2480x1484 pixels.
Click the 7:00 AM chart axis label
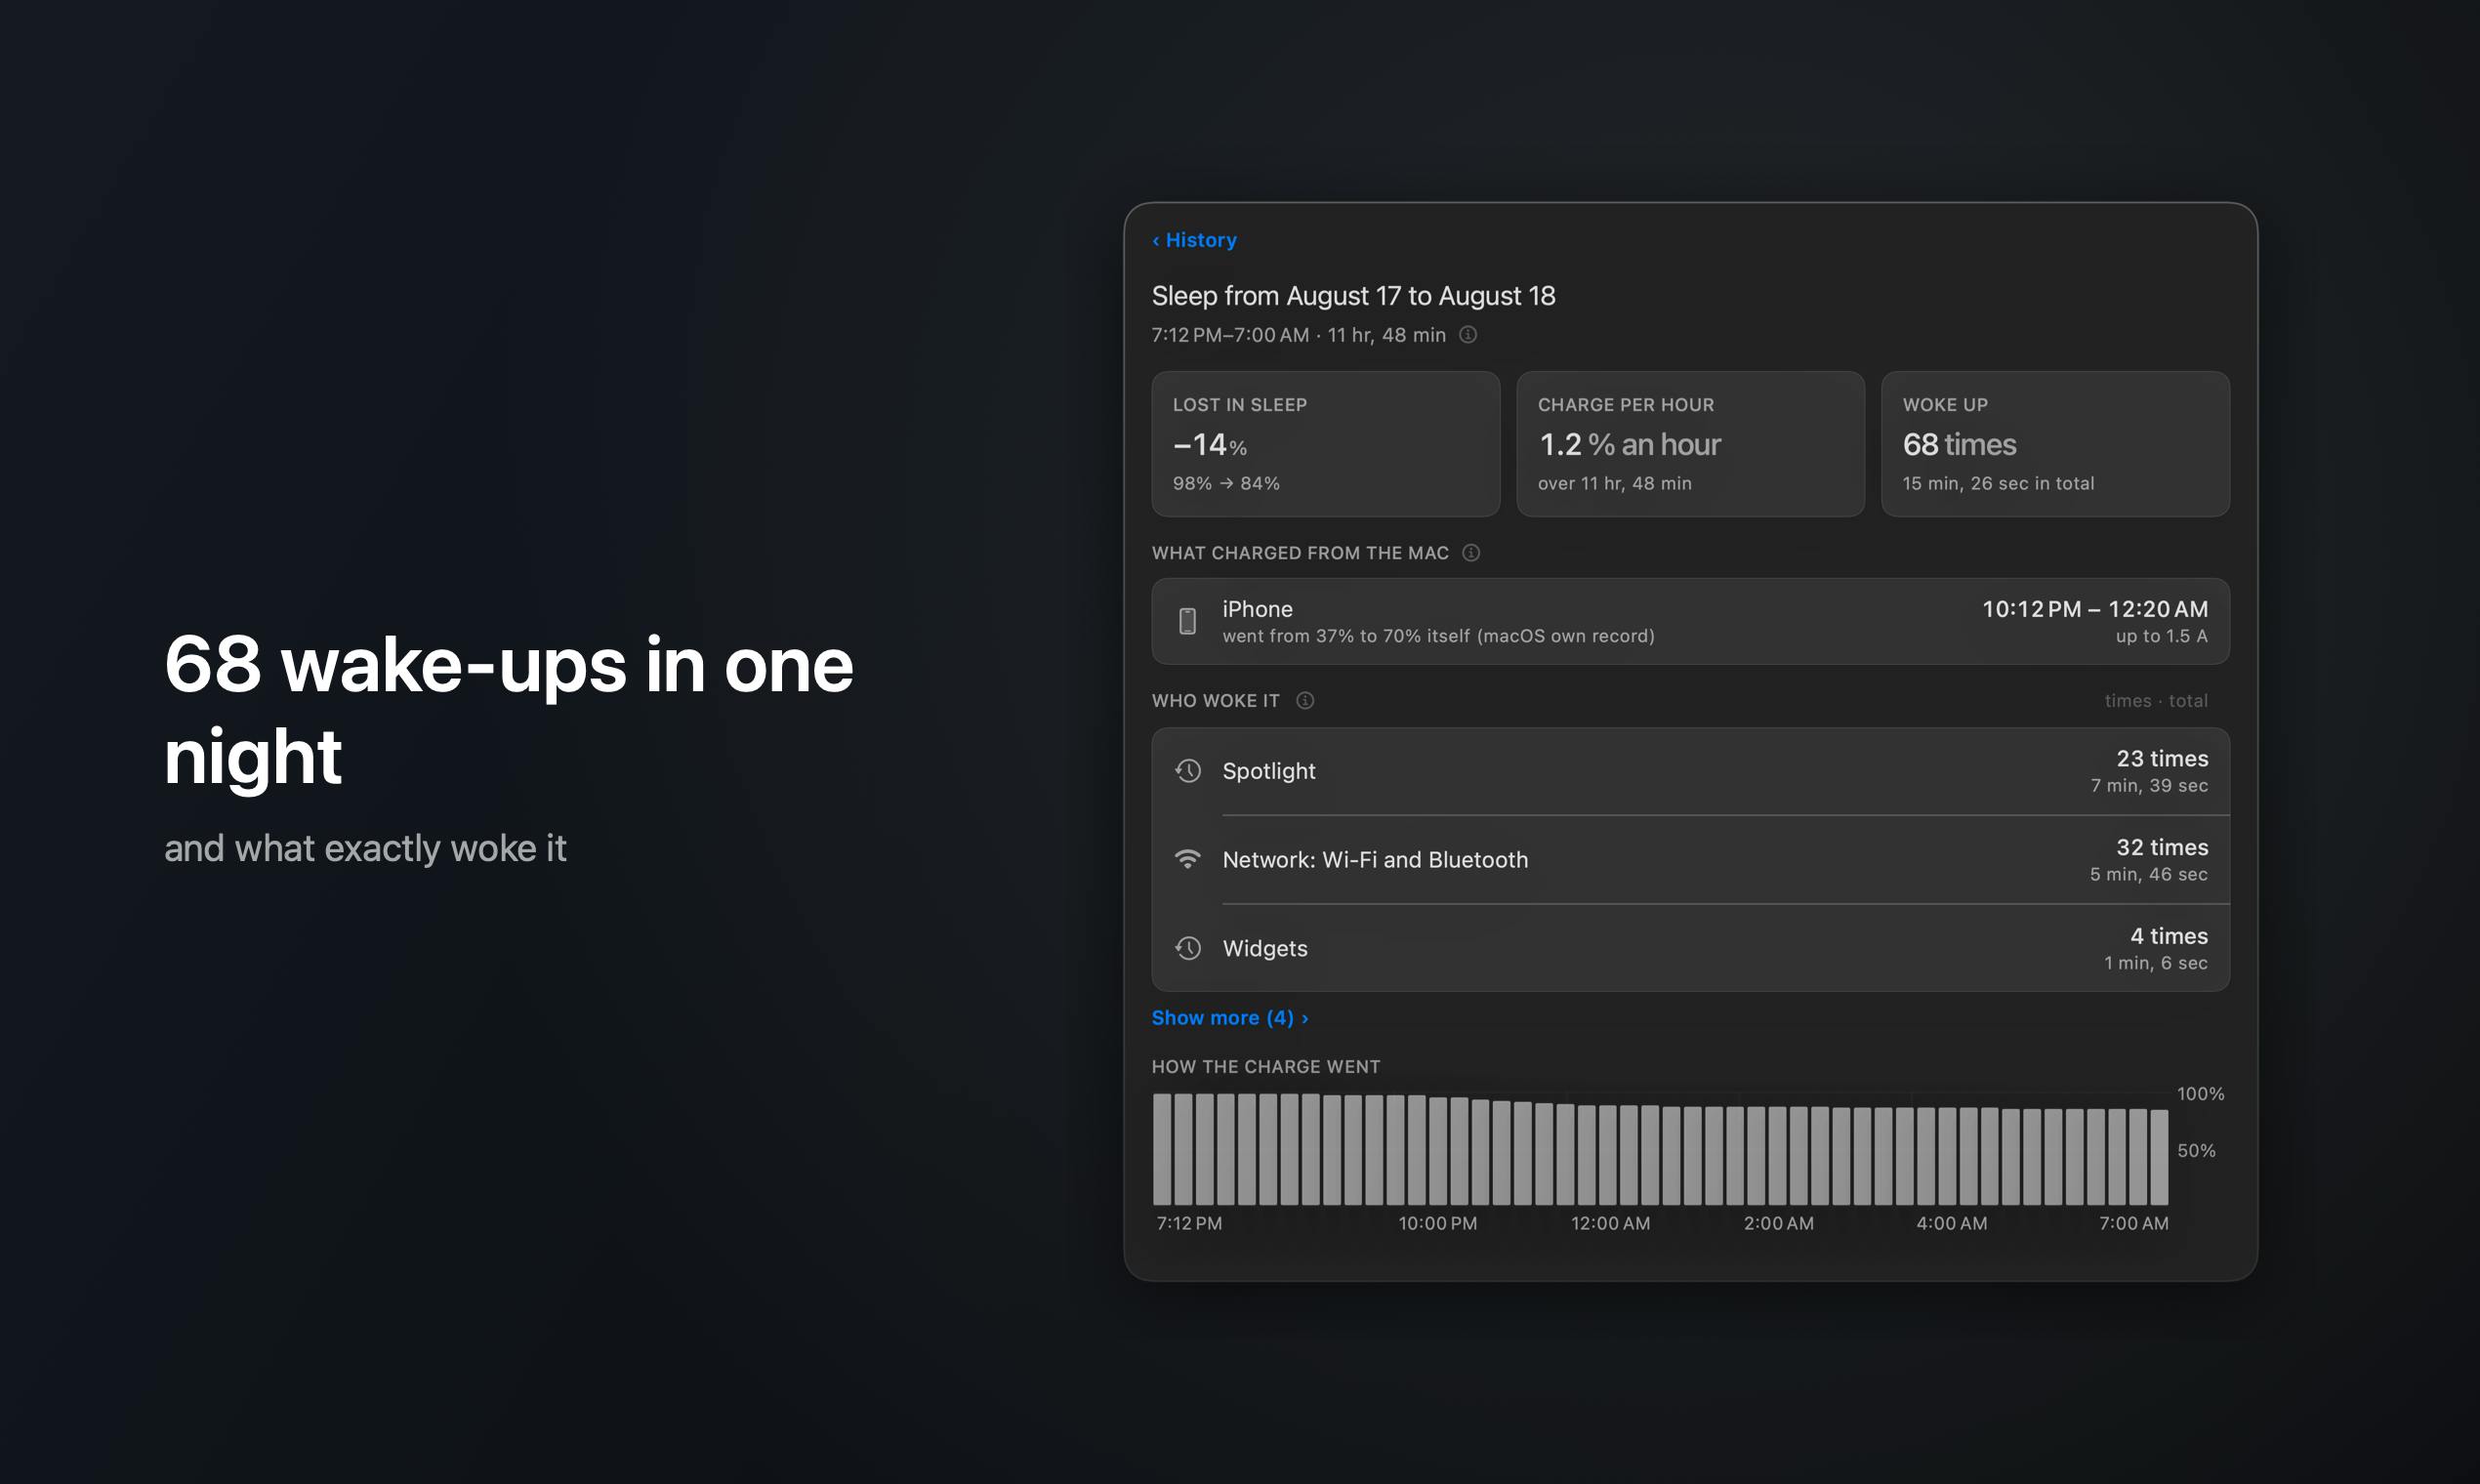pos(2133,1223)
